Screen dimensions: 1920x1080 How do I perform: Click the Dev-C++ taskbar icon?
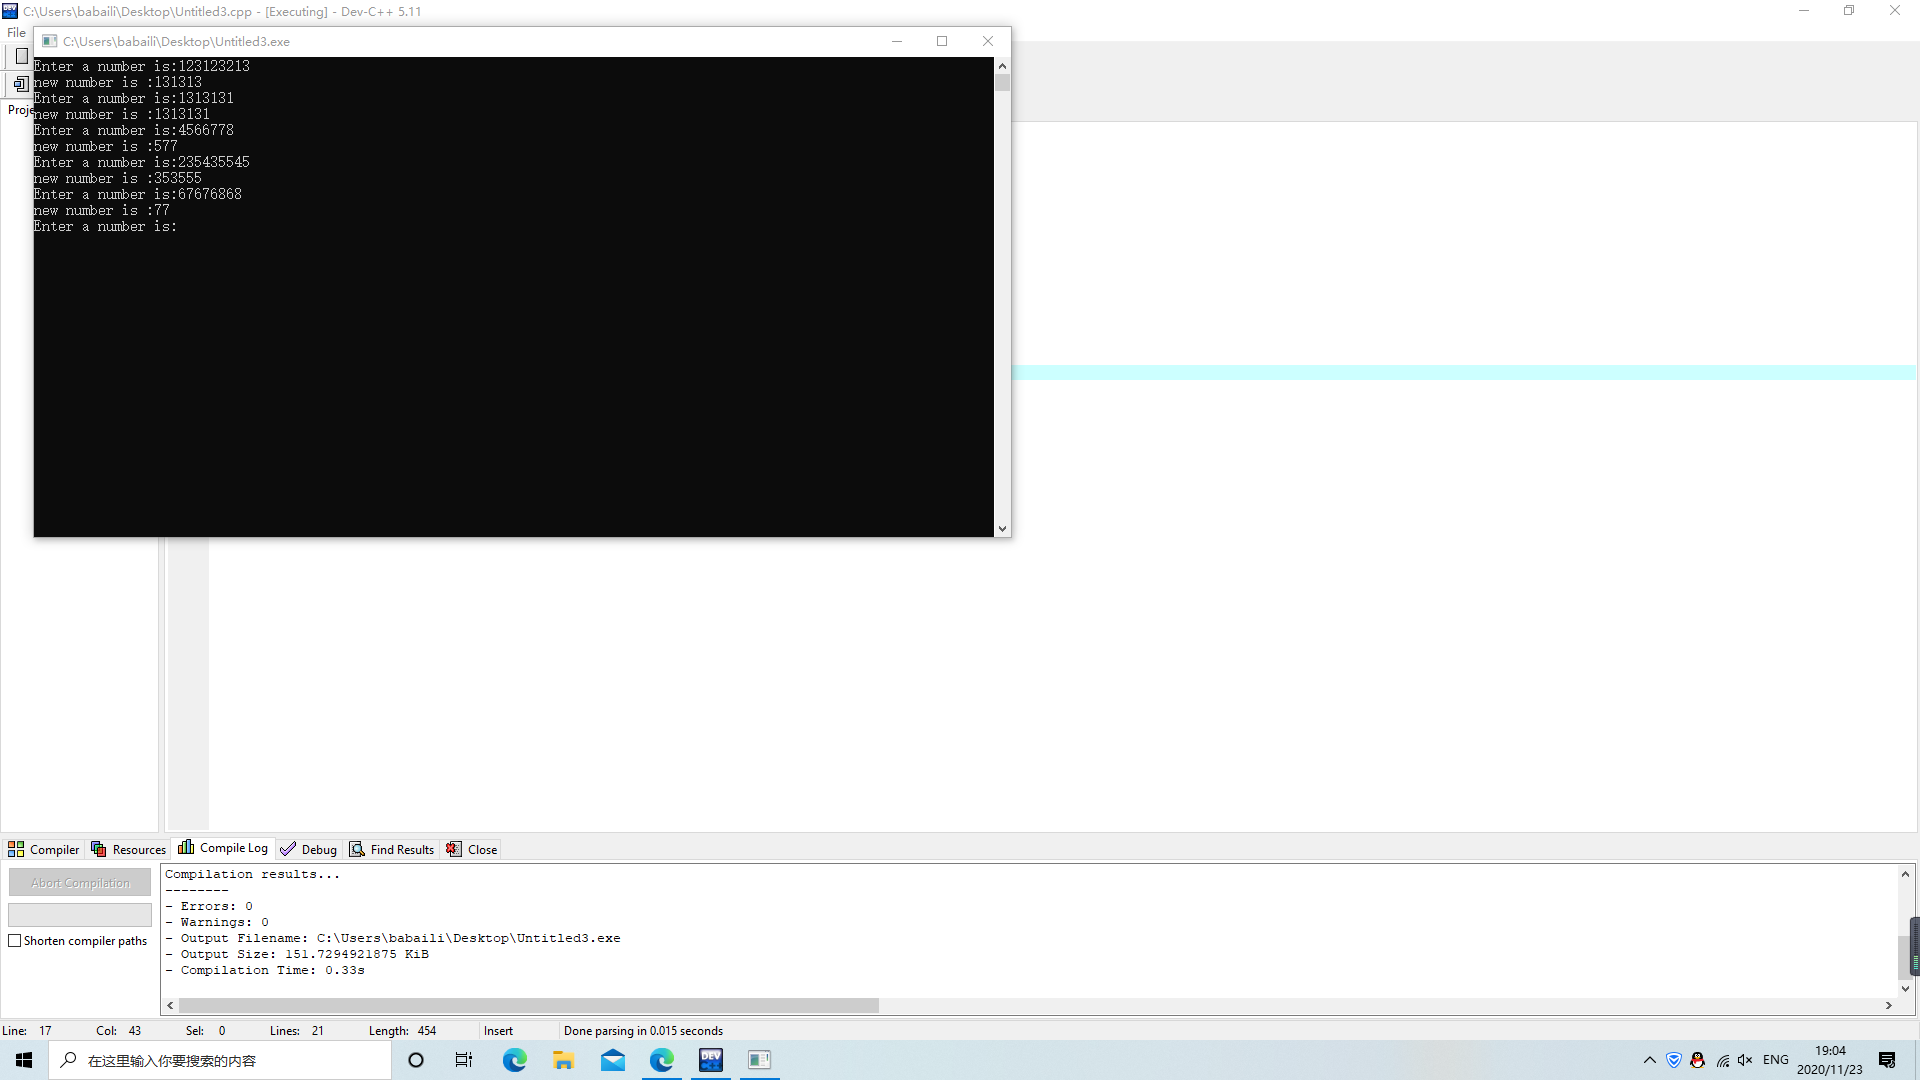coord(711,1060)
